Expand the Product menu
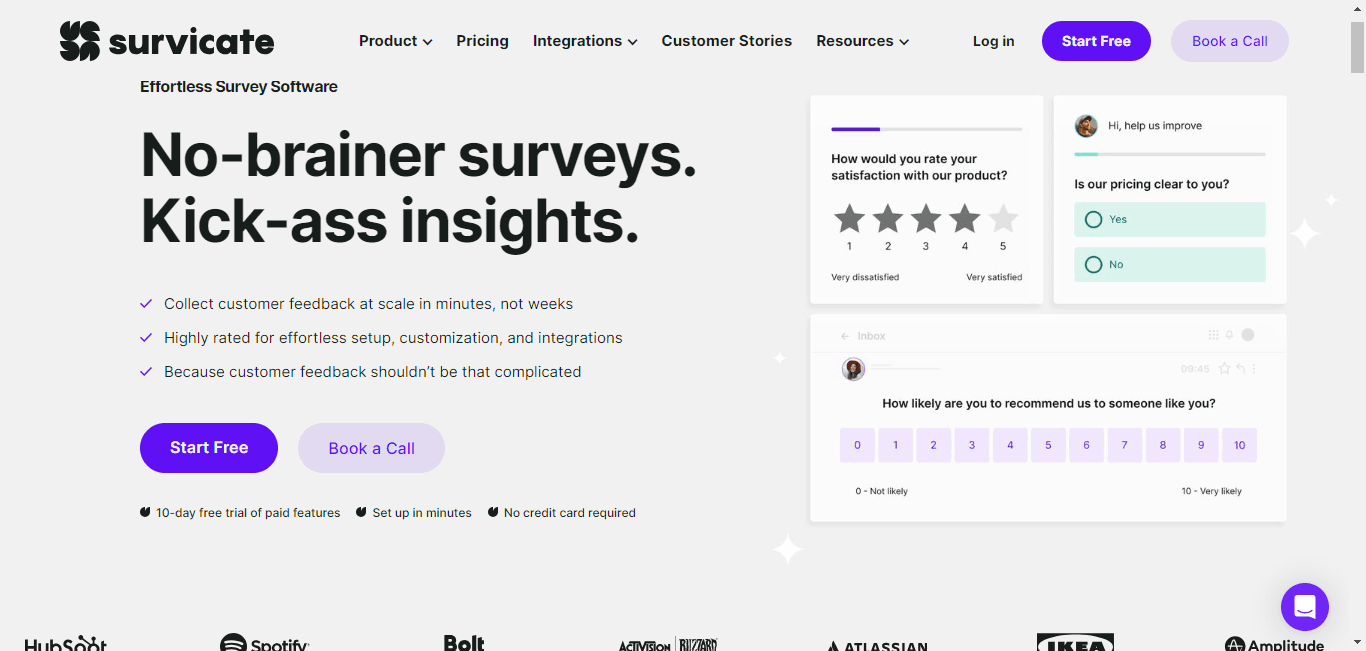 [395, 41]
